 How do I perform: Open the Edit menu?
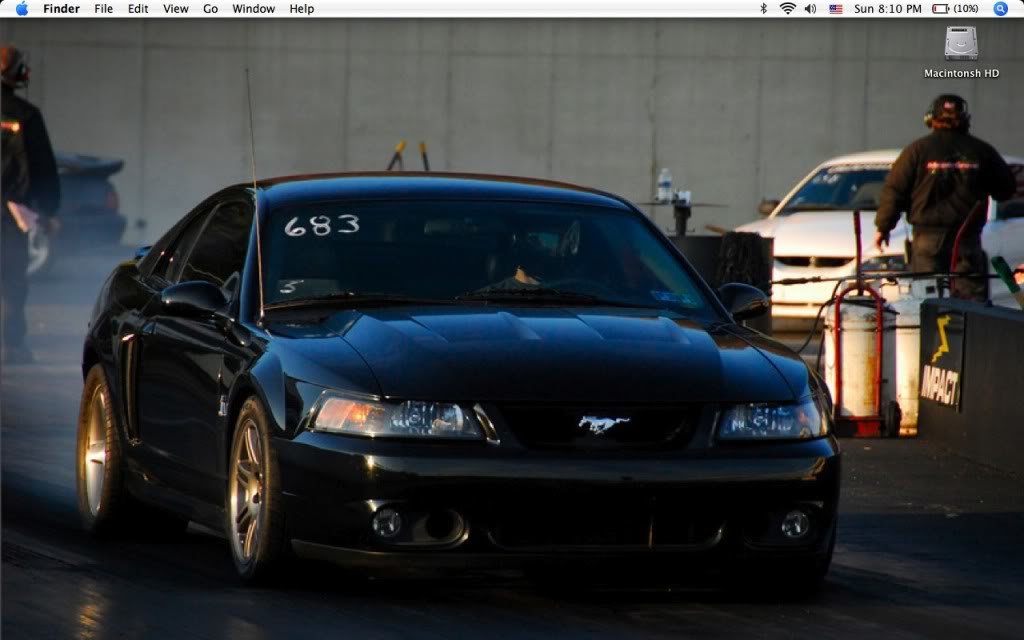click(x=138, y=8)
